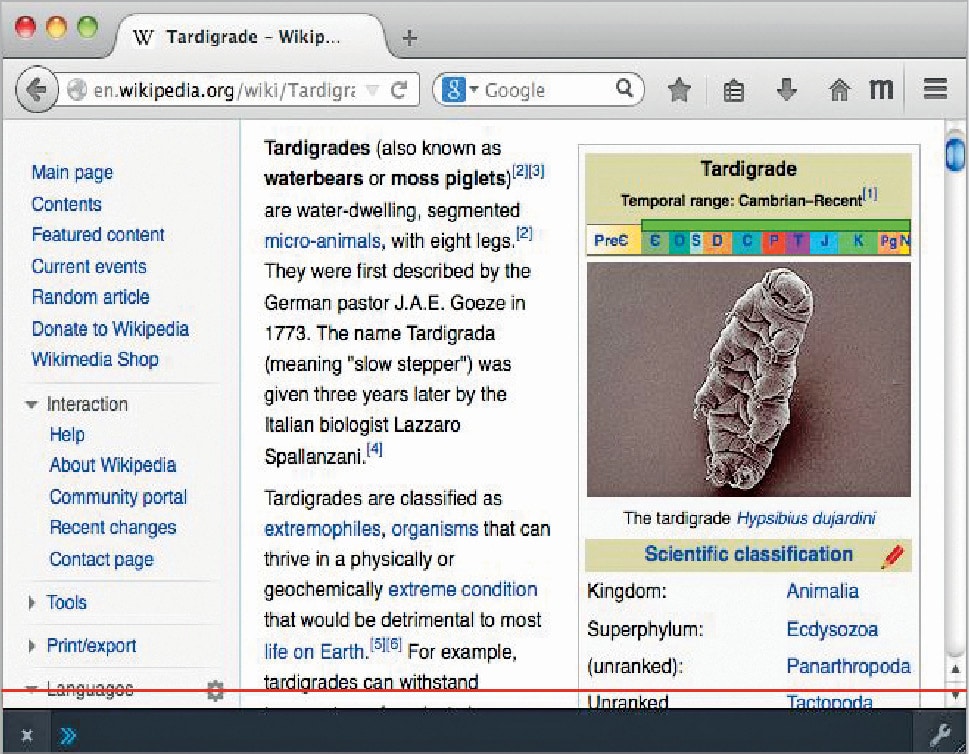
Task: Open the hamburger menu button
Action: click(935, 88)
